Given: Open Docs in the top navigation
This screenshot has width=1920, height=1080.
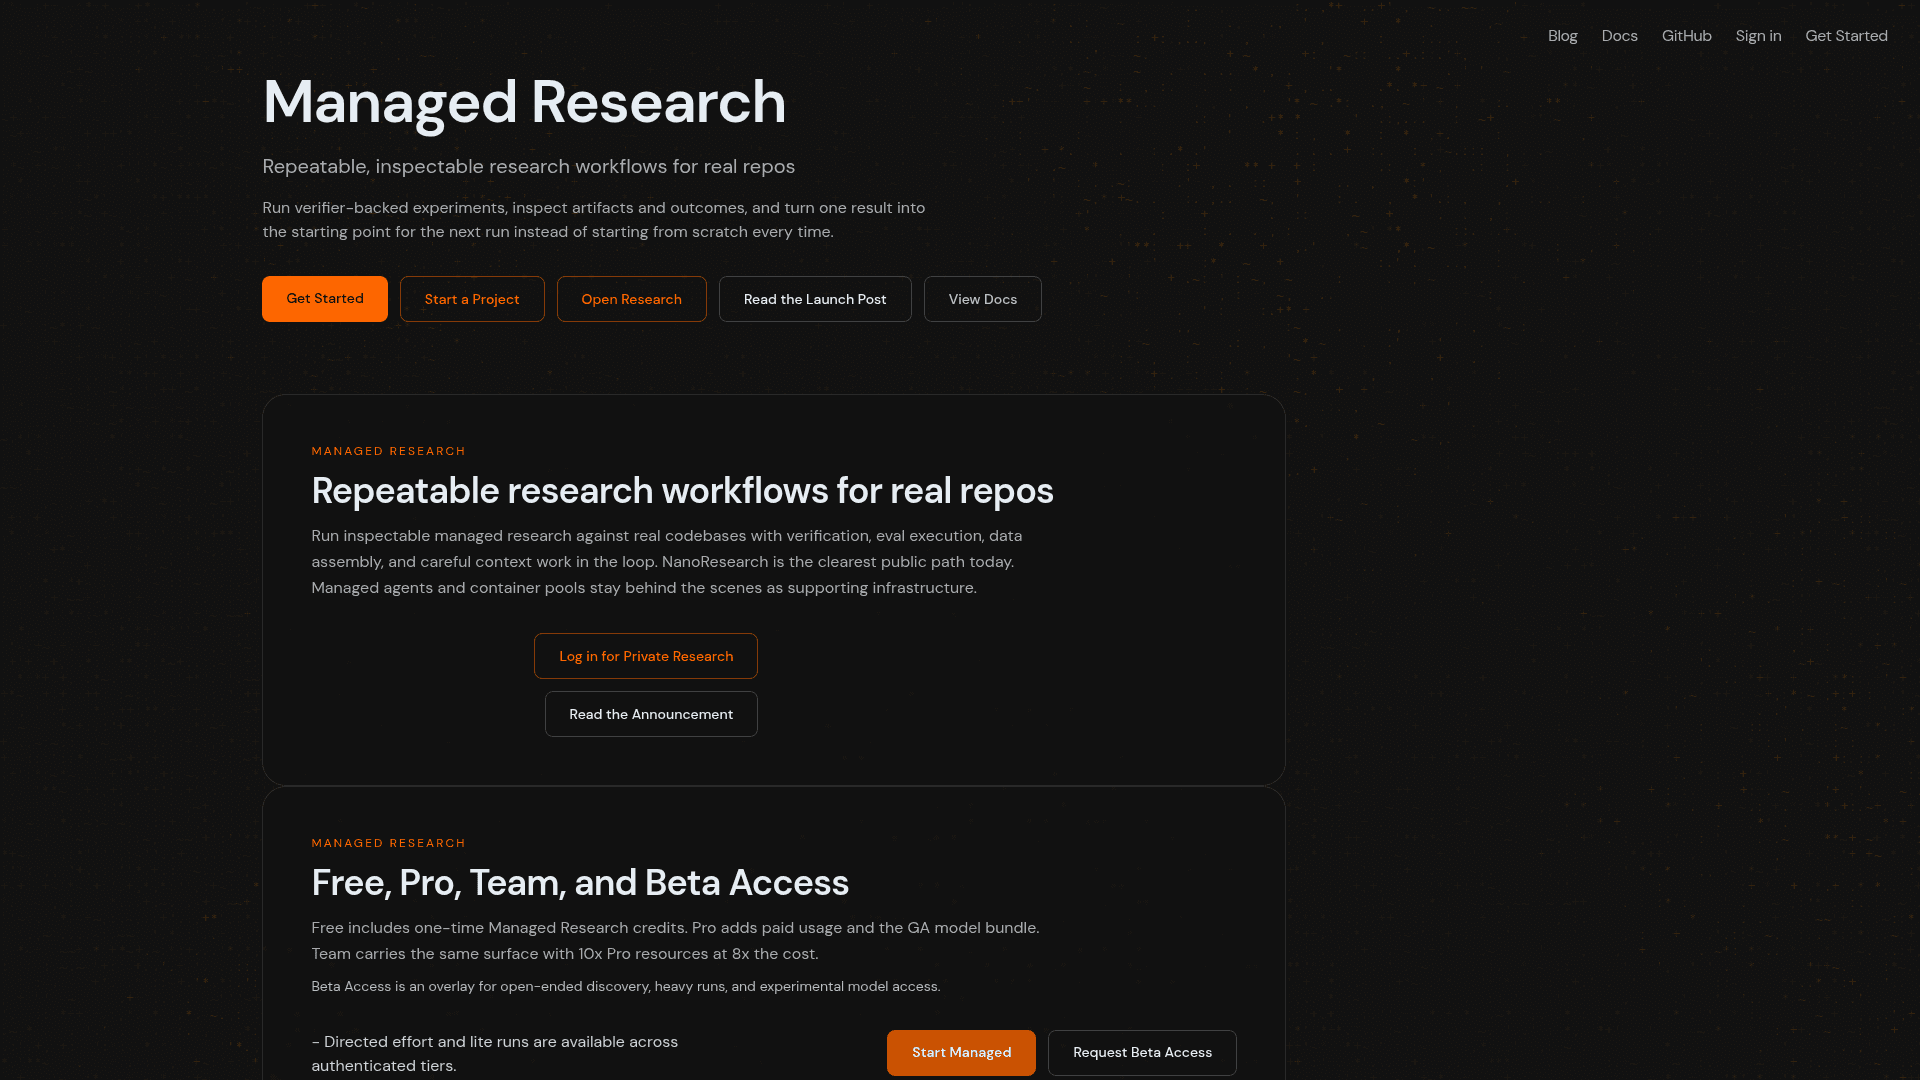Looking at the screenshot, I should [1619, 36].
